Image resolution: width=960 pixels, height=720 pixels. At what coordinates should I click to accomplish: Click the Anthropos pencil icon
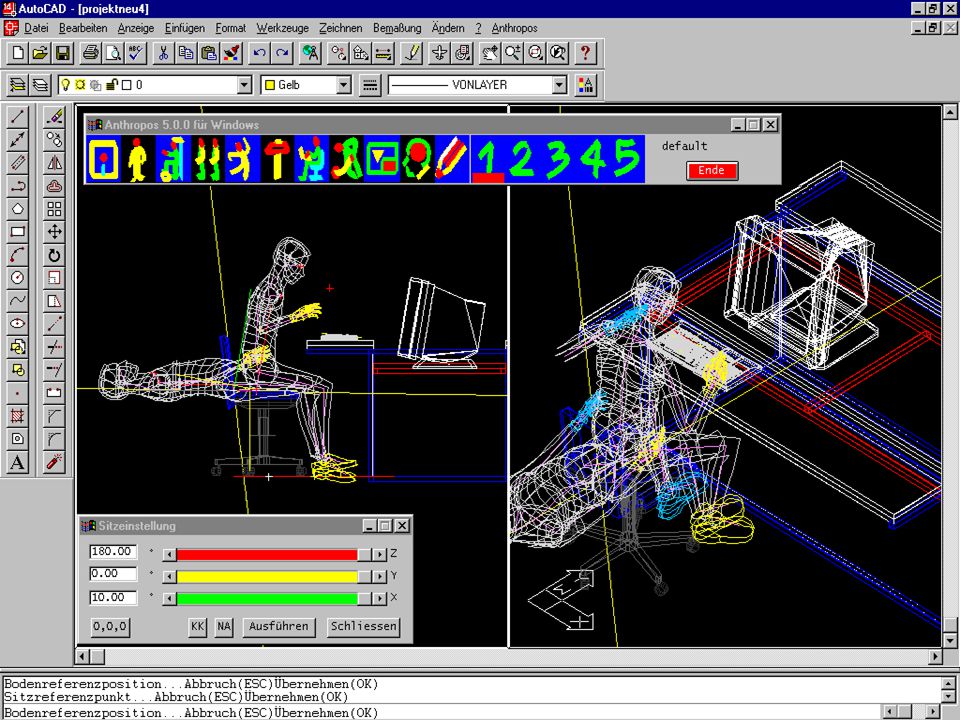click(x=452, y=159)
